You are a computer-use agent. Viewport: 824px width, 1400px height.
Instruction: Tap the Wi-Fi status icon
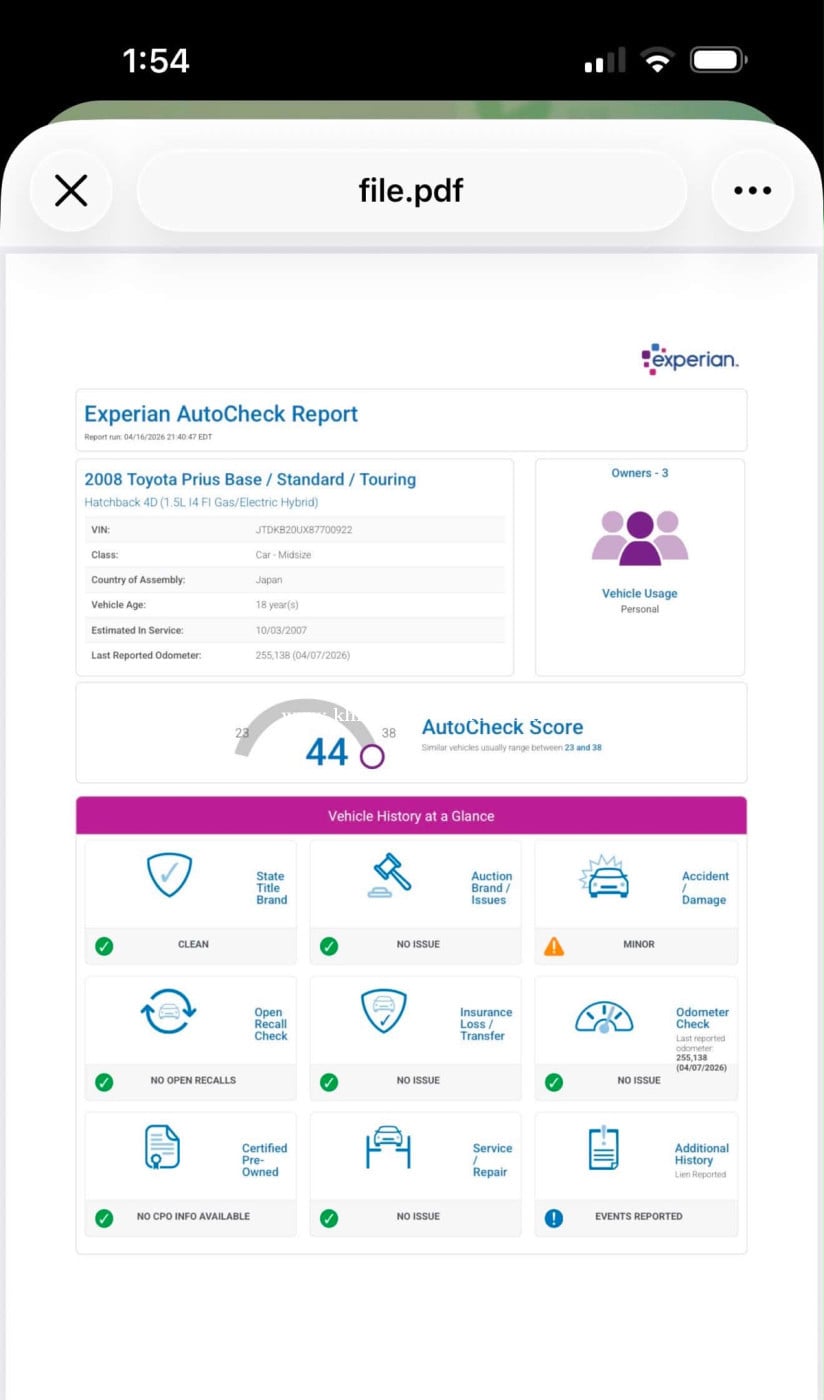657,62
